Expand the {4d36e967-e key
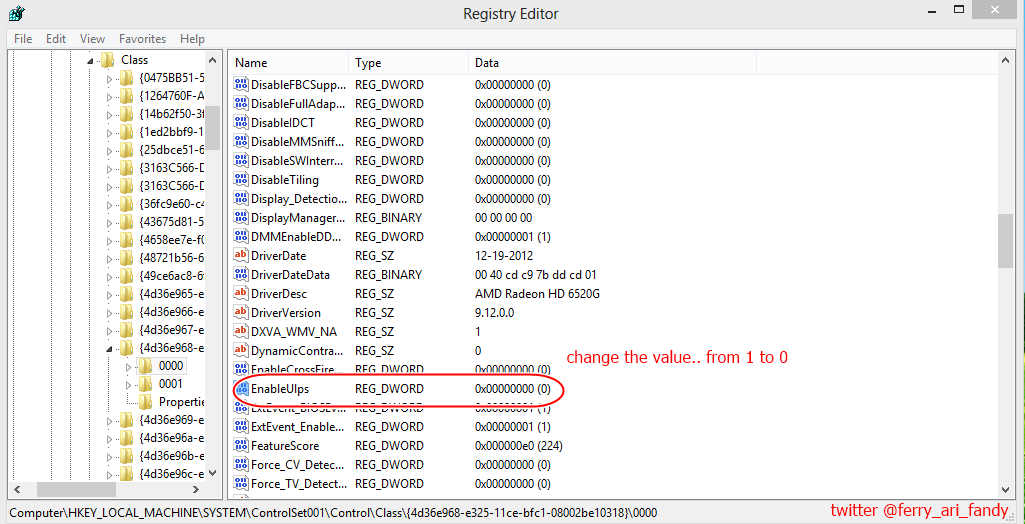The height and width of the screenshot is (524, 1025). [109, 329]
